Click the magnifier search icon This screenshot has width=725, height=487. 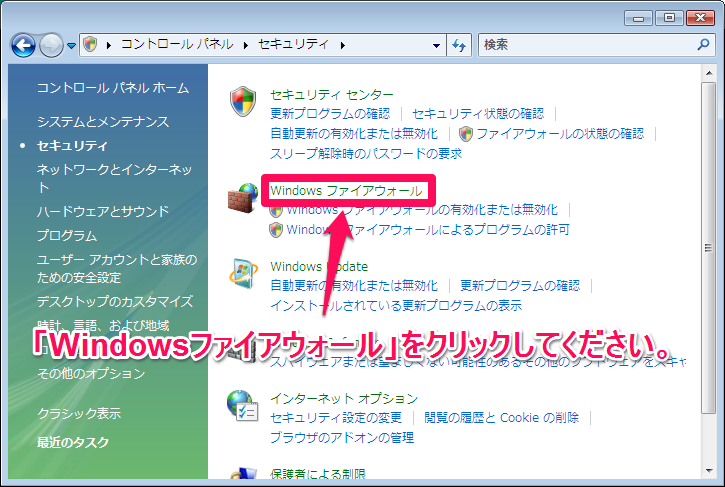703,44
